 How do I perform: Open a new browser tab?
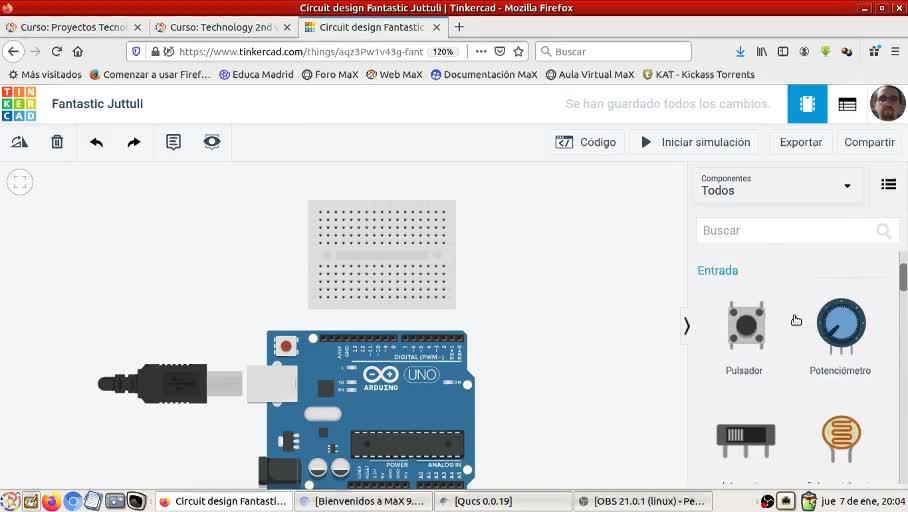point(459,27)
